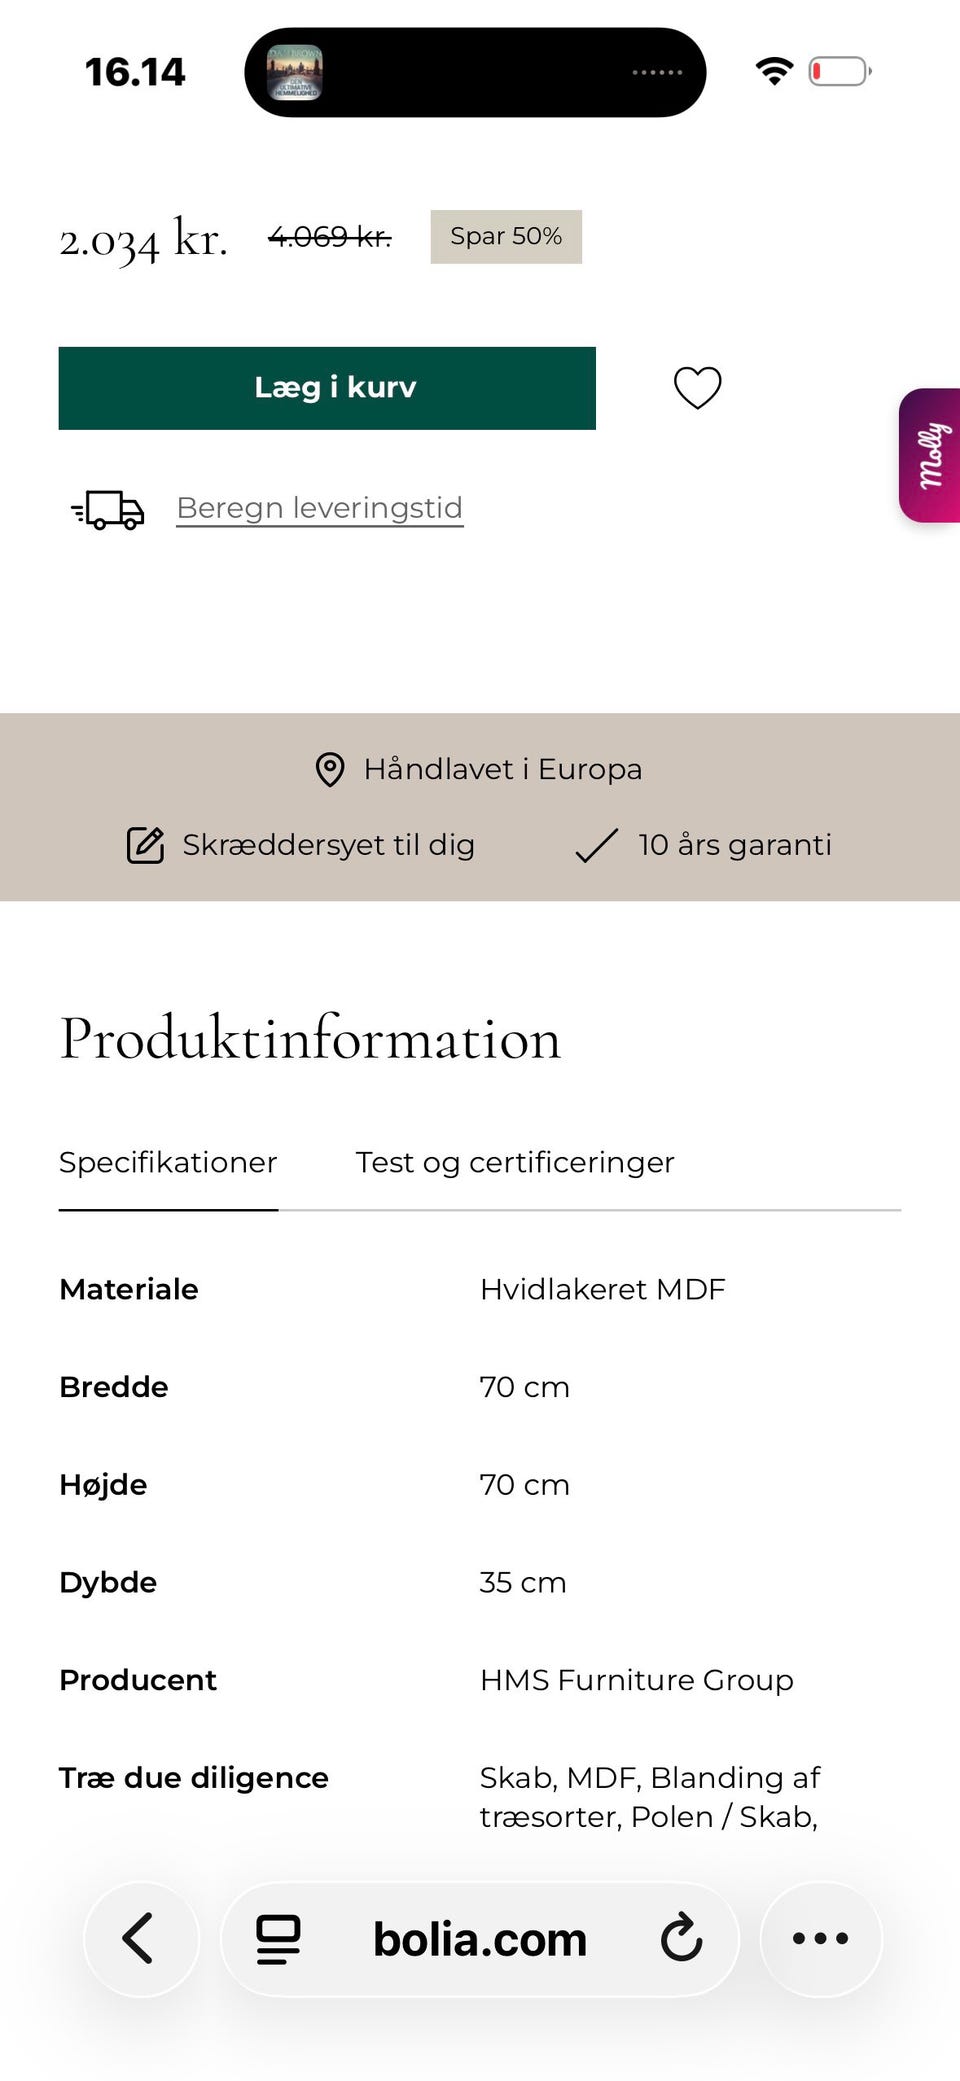Add product with Læg i kurv button
This screenshot has width=960, height=2081.
(x=327, y=388)
